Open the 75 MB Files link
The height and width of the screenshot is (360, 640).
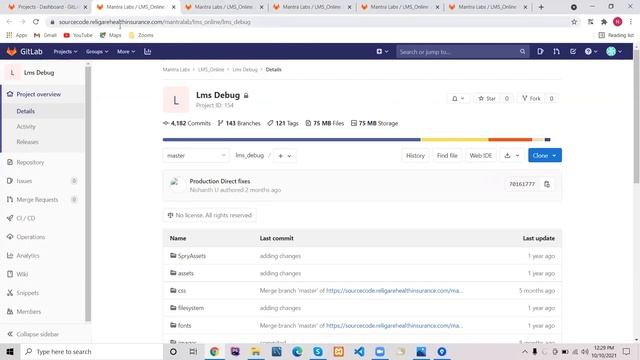point(325,123)
